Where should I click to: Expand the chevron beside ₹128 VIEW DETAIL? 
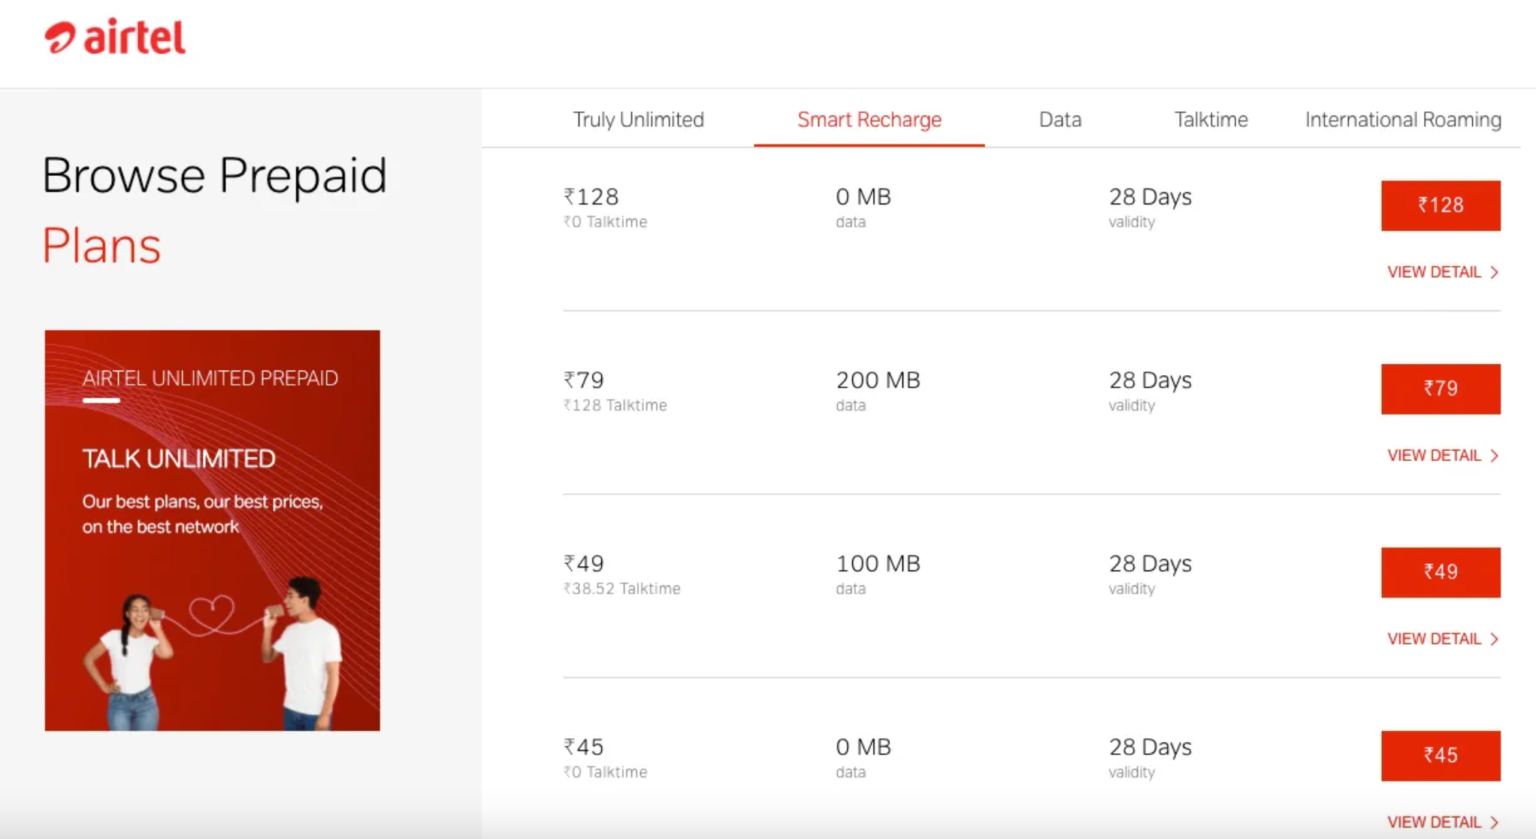pyautogui.click(x=1495, y=272)
